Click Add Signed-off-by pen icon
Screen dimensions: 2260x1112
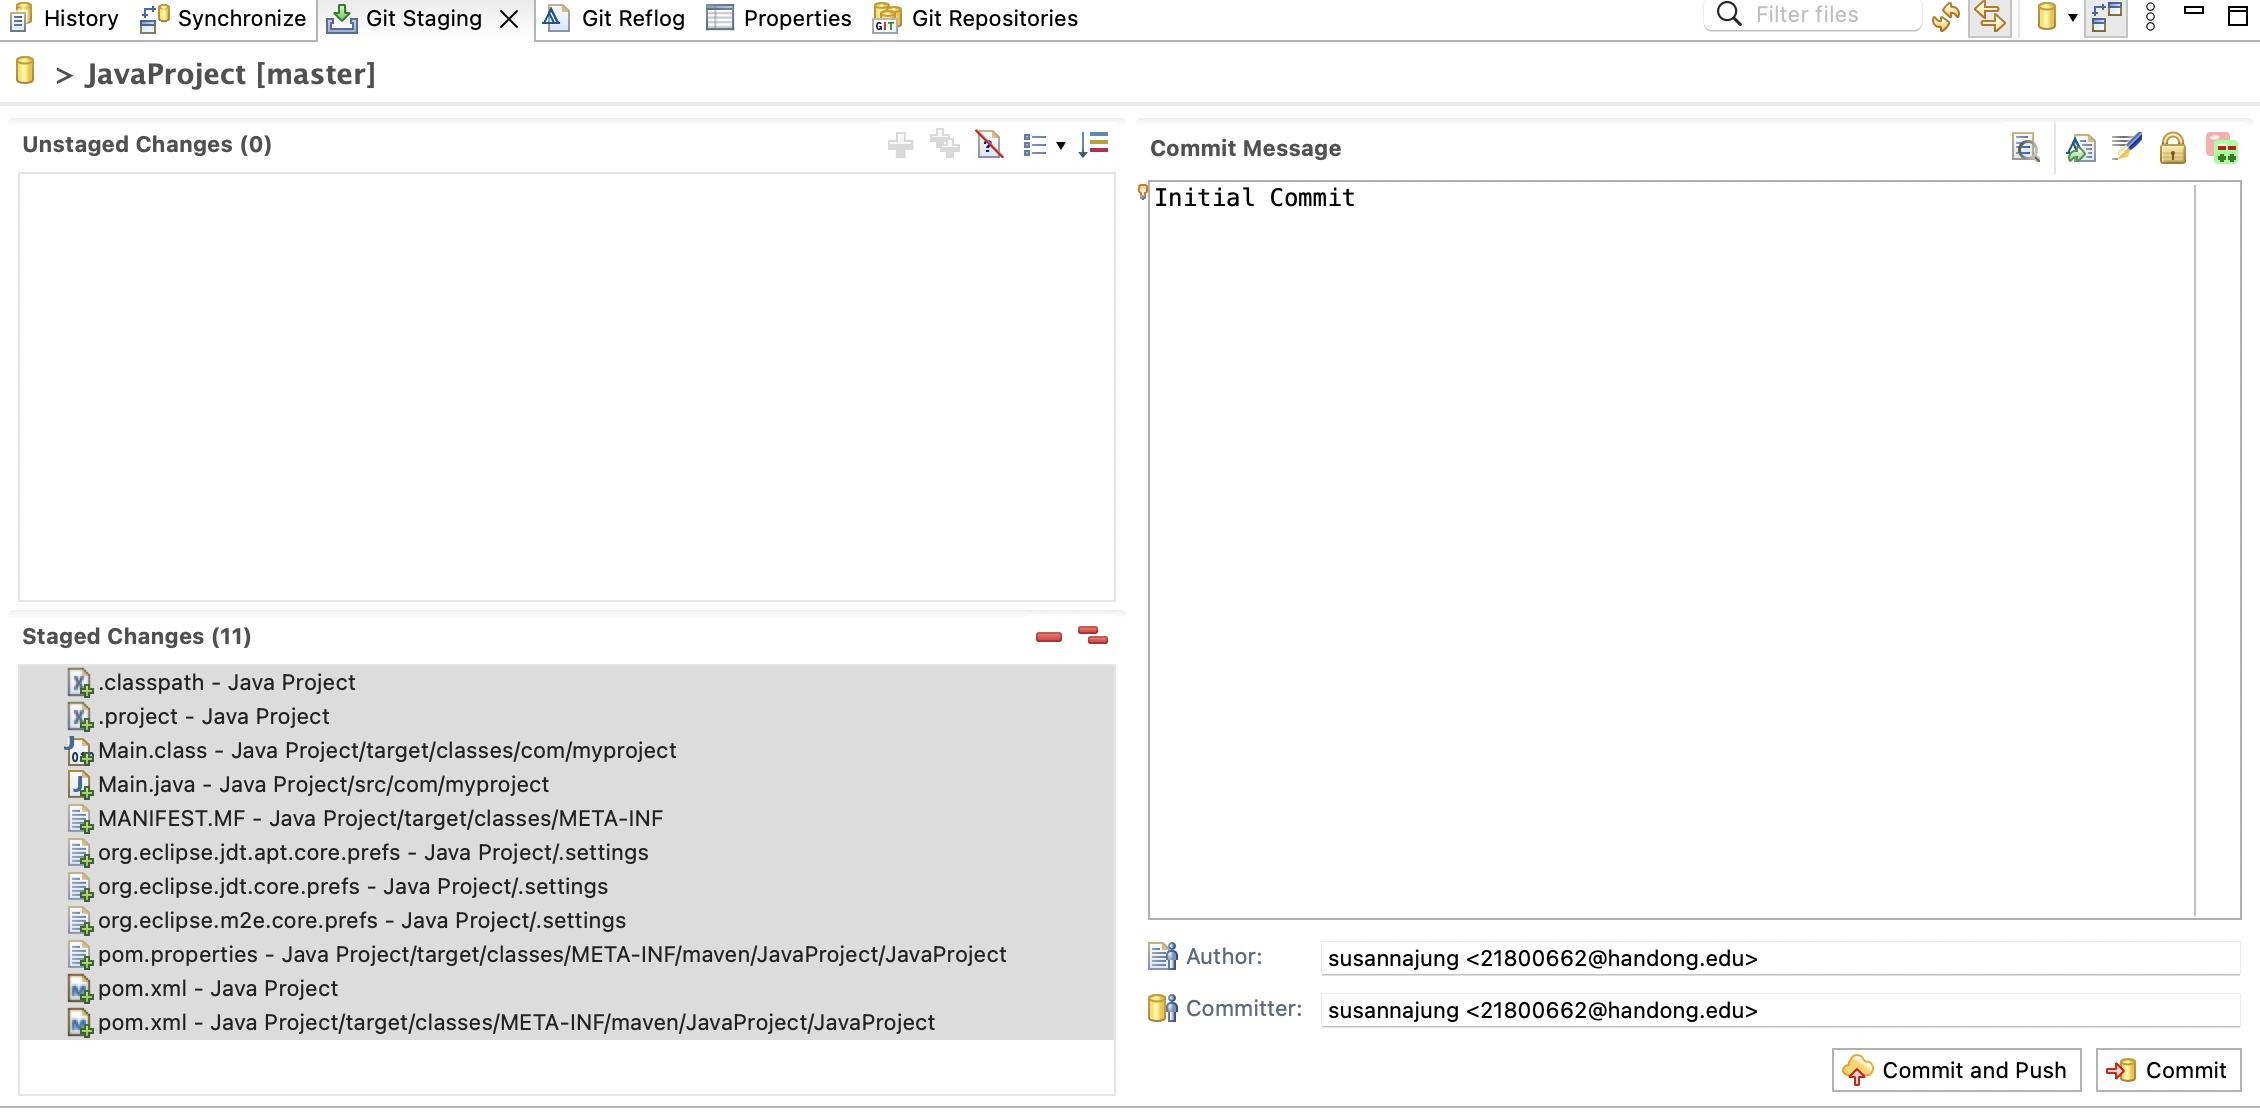(2126, 148)
